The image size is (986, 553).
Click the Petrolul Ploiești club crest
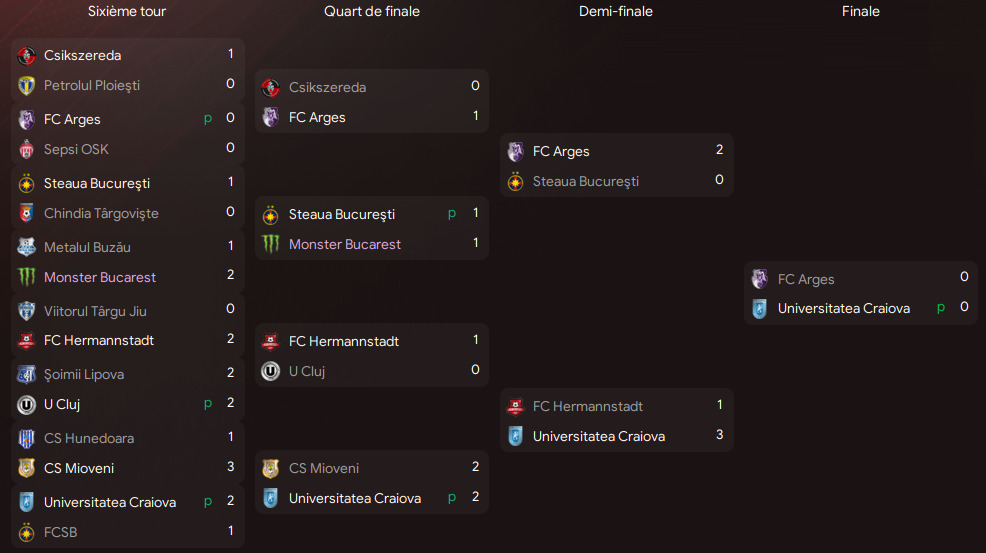[x=26, y=86]
